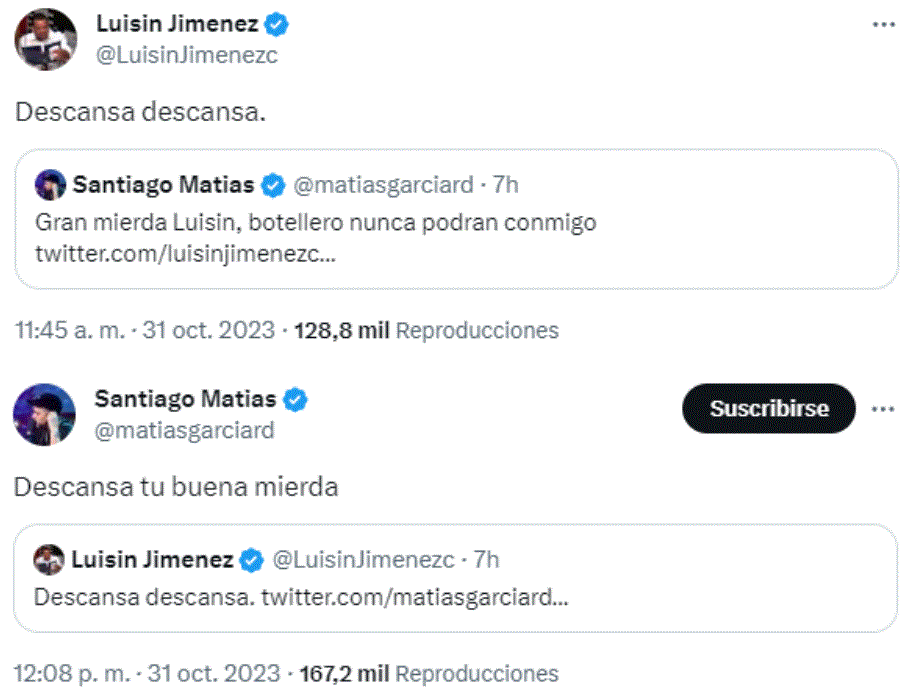The height and width of the screenshot is (691, 909).
Task: Click the verified checkmark next to Santiago Matias
Action: tap(293, 398)
